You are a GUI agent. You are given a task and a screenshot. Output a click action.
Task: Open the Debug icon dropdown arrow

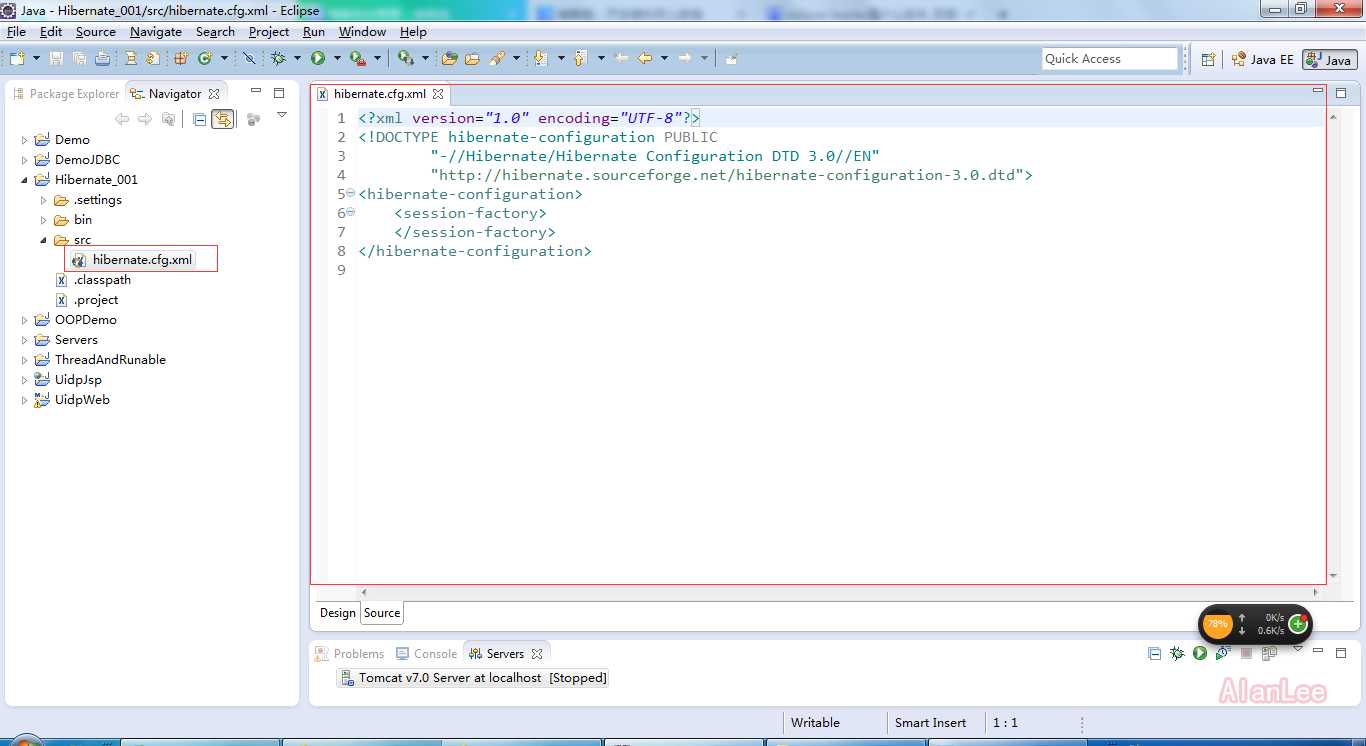pos(297,58)
